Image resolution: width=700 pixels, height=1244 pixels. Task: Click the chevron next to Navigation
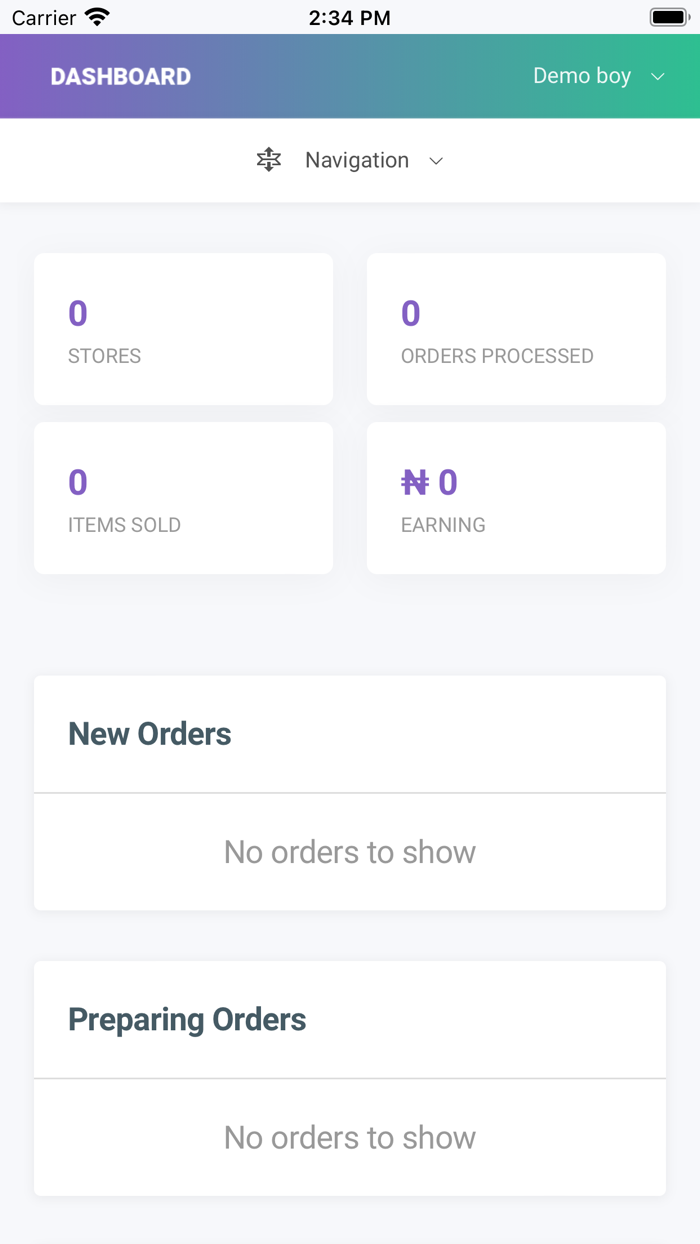click(436, 160)
